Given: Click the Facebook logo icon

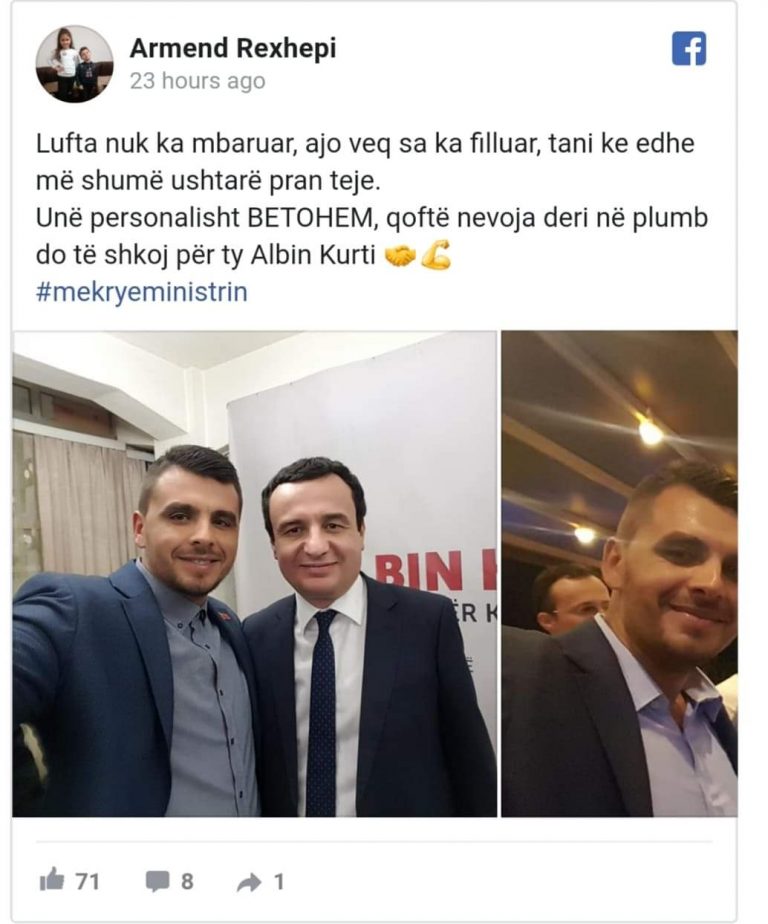Looking at the screenshot, I should (x=688, y=48).
